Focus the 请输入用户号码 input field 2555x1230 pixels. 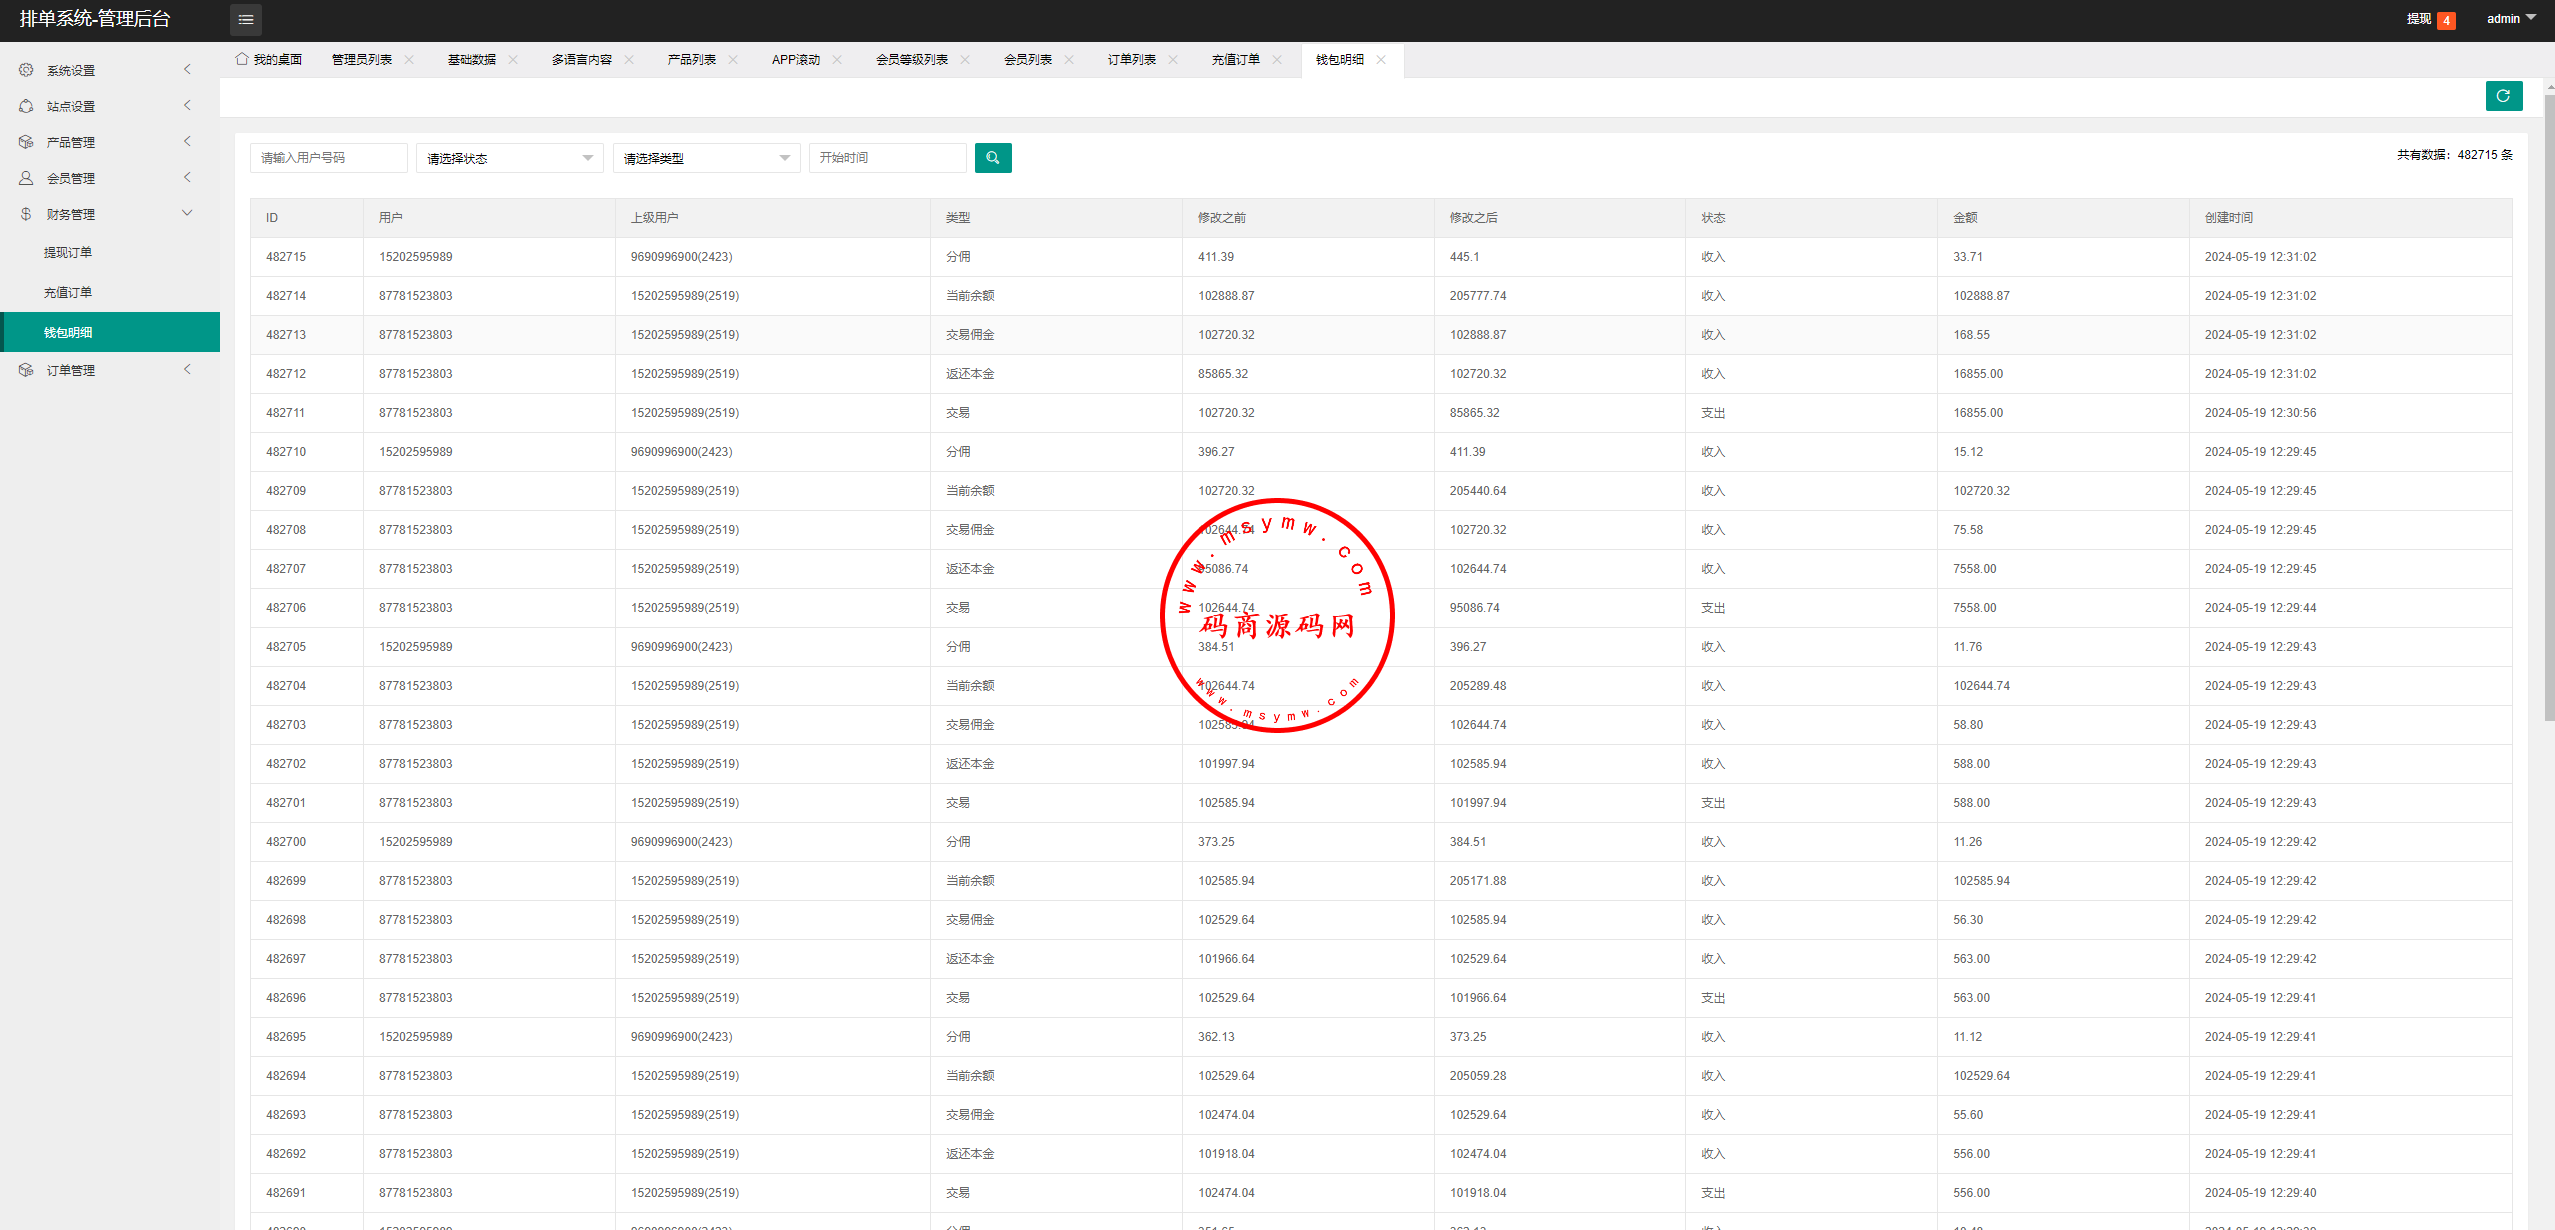click(x=329, y=158)
